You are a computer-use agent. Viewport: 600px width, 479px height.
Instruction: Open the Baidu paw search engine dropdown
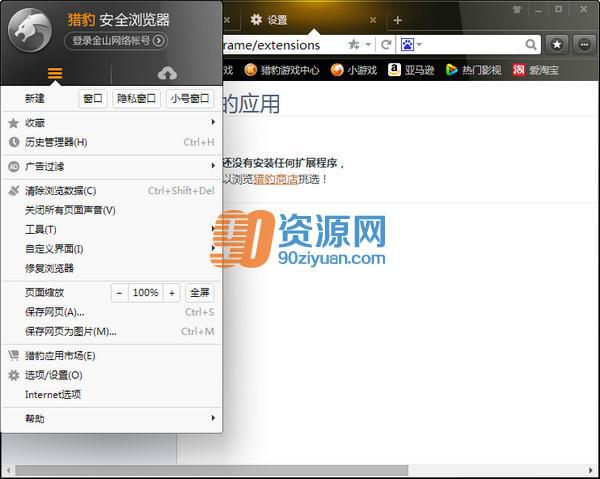click(411, 45)
